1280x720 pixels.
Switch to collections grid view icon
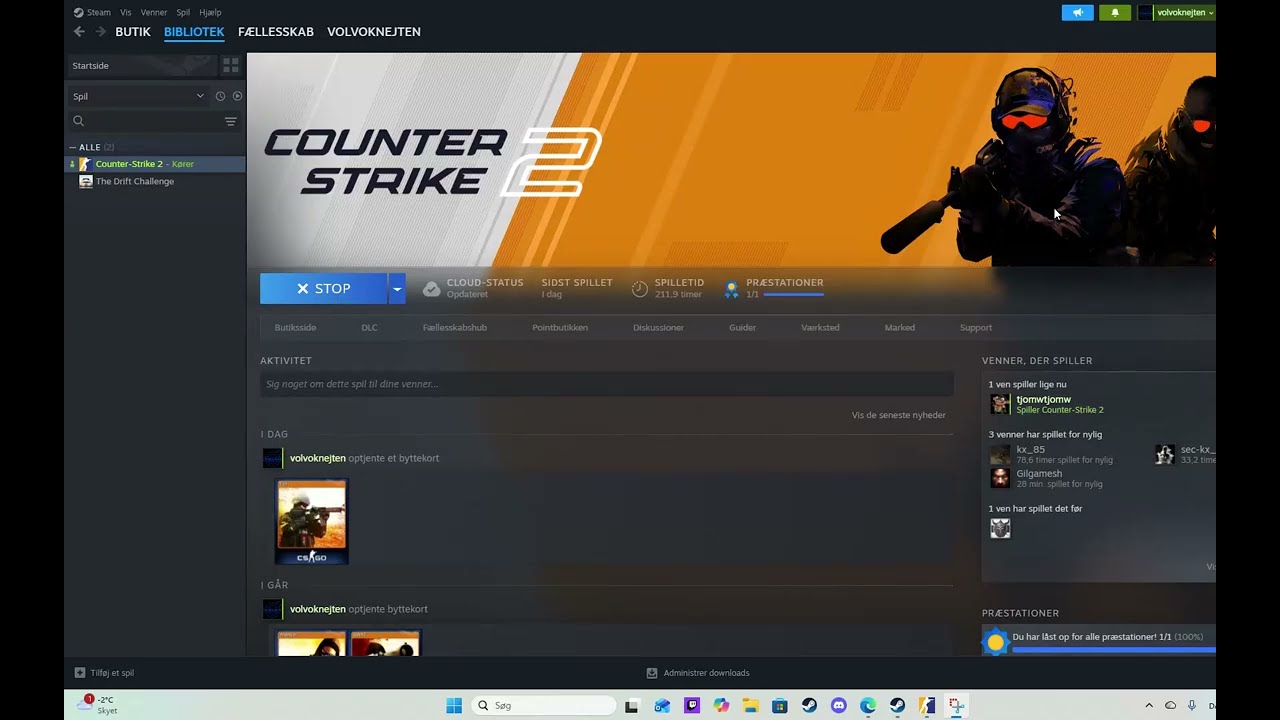coord(231,65)
